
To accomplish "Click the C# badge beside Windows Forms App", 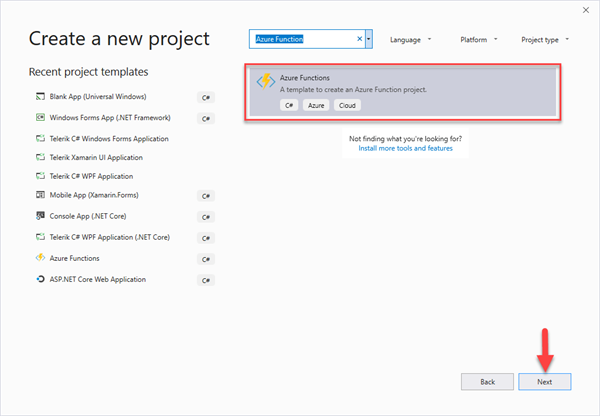I will [206, 119].
